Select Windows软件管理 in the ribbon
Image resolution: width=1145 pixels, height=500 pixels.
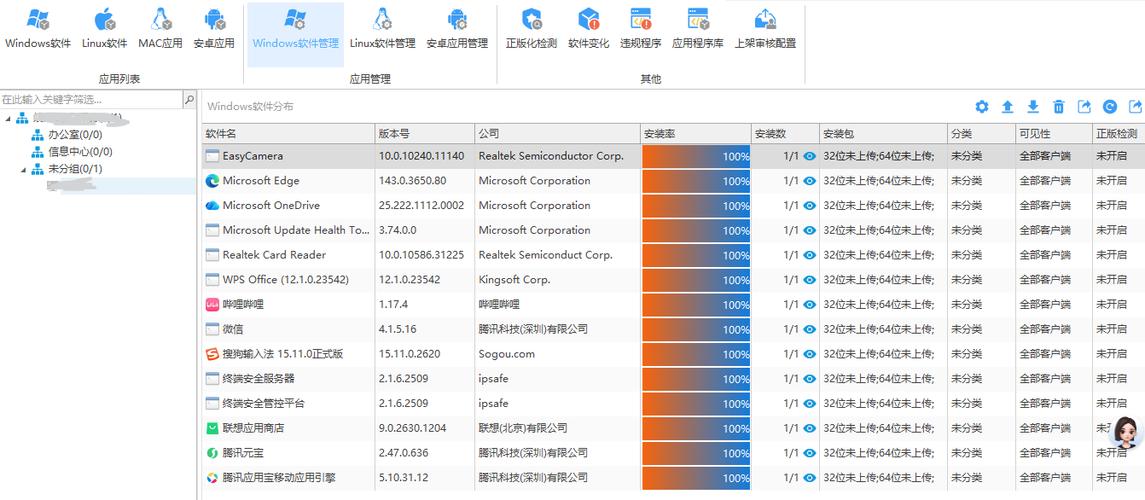(x=296, y=34)
